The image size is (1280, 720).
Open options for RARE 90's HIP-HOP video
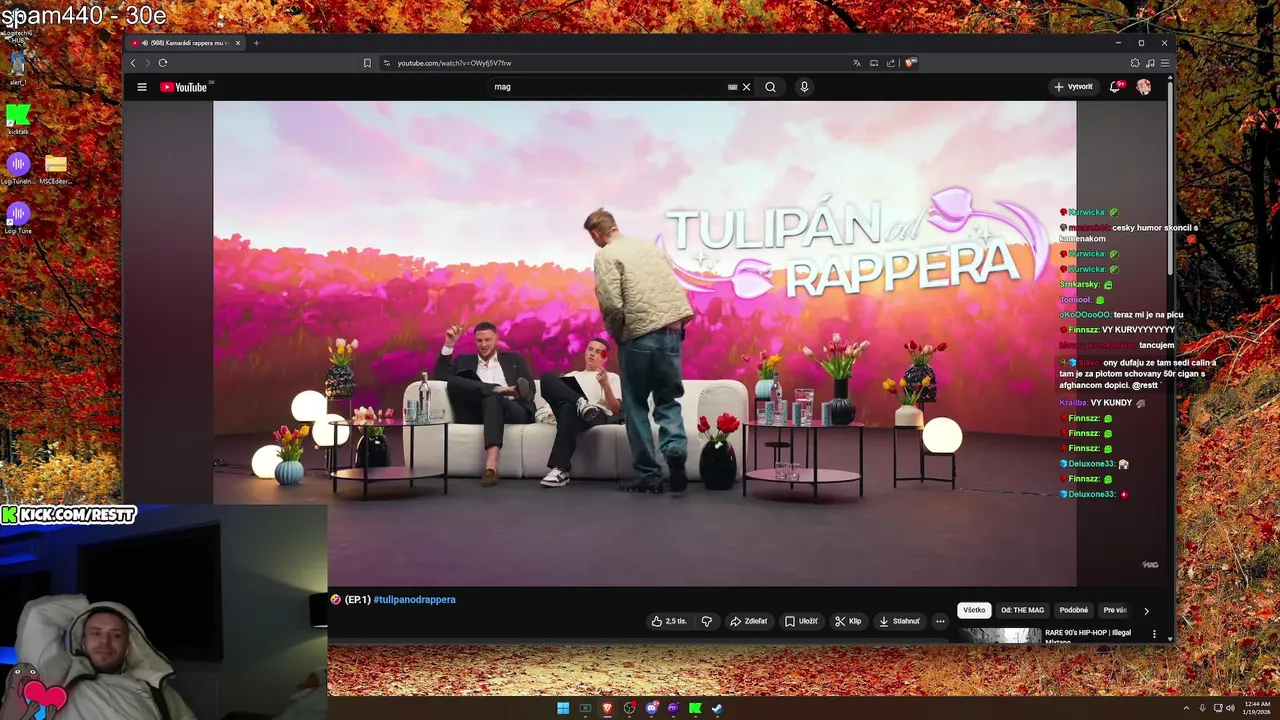1154,634
